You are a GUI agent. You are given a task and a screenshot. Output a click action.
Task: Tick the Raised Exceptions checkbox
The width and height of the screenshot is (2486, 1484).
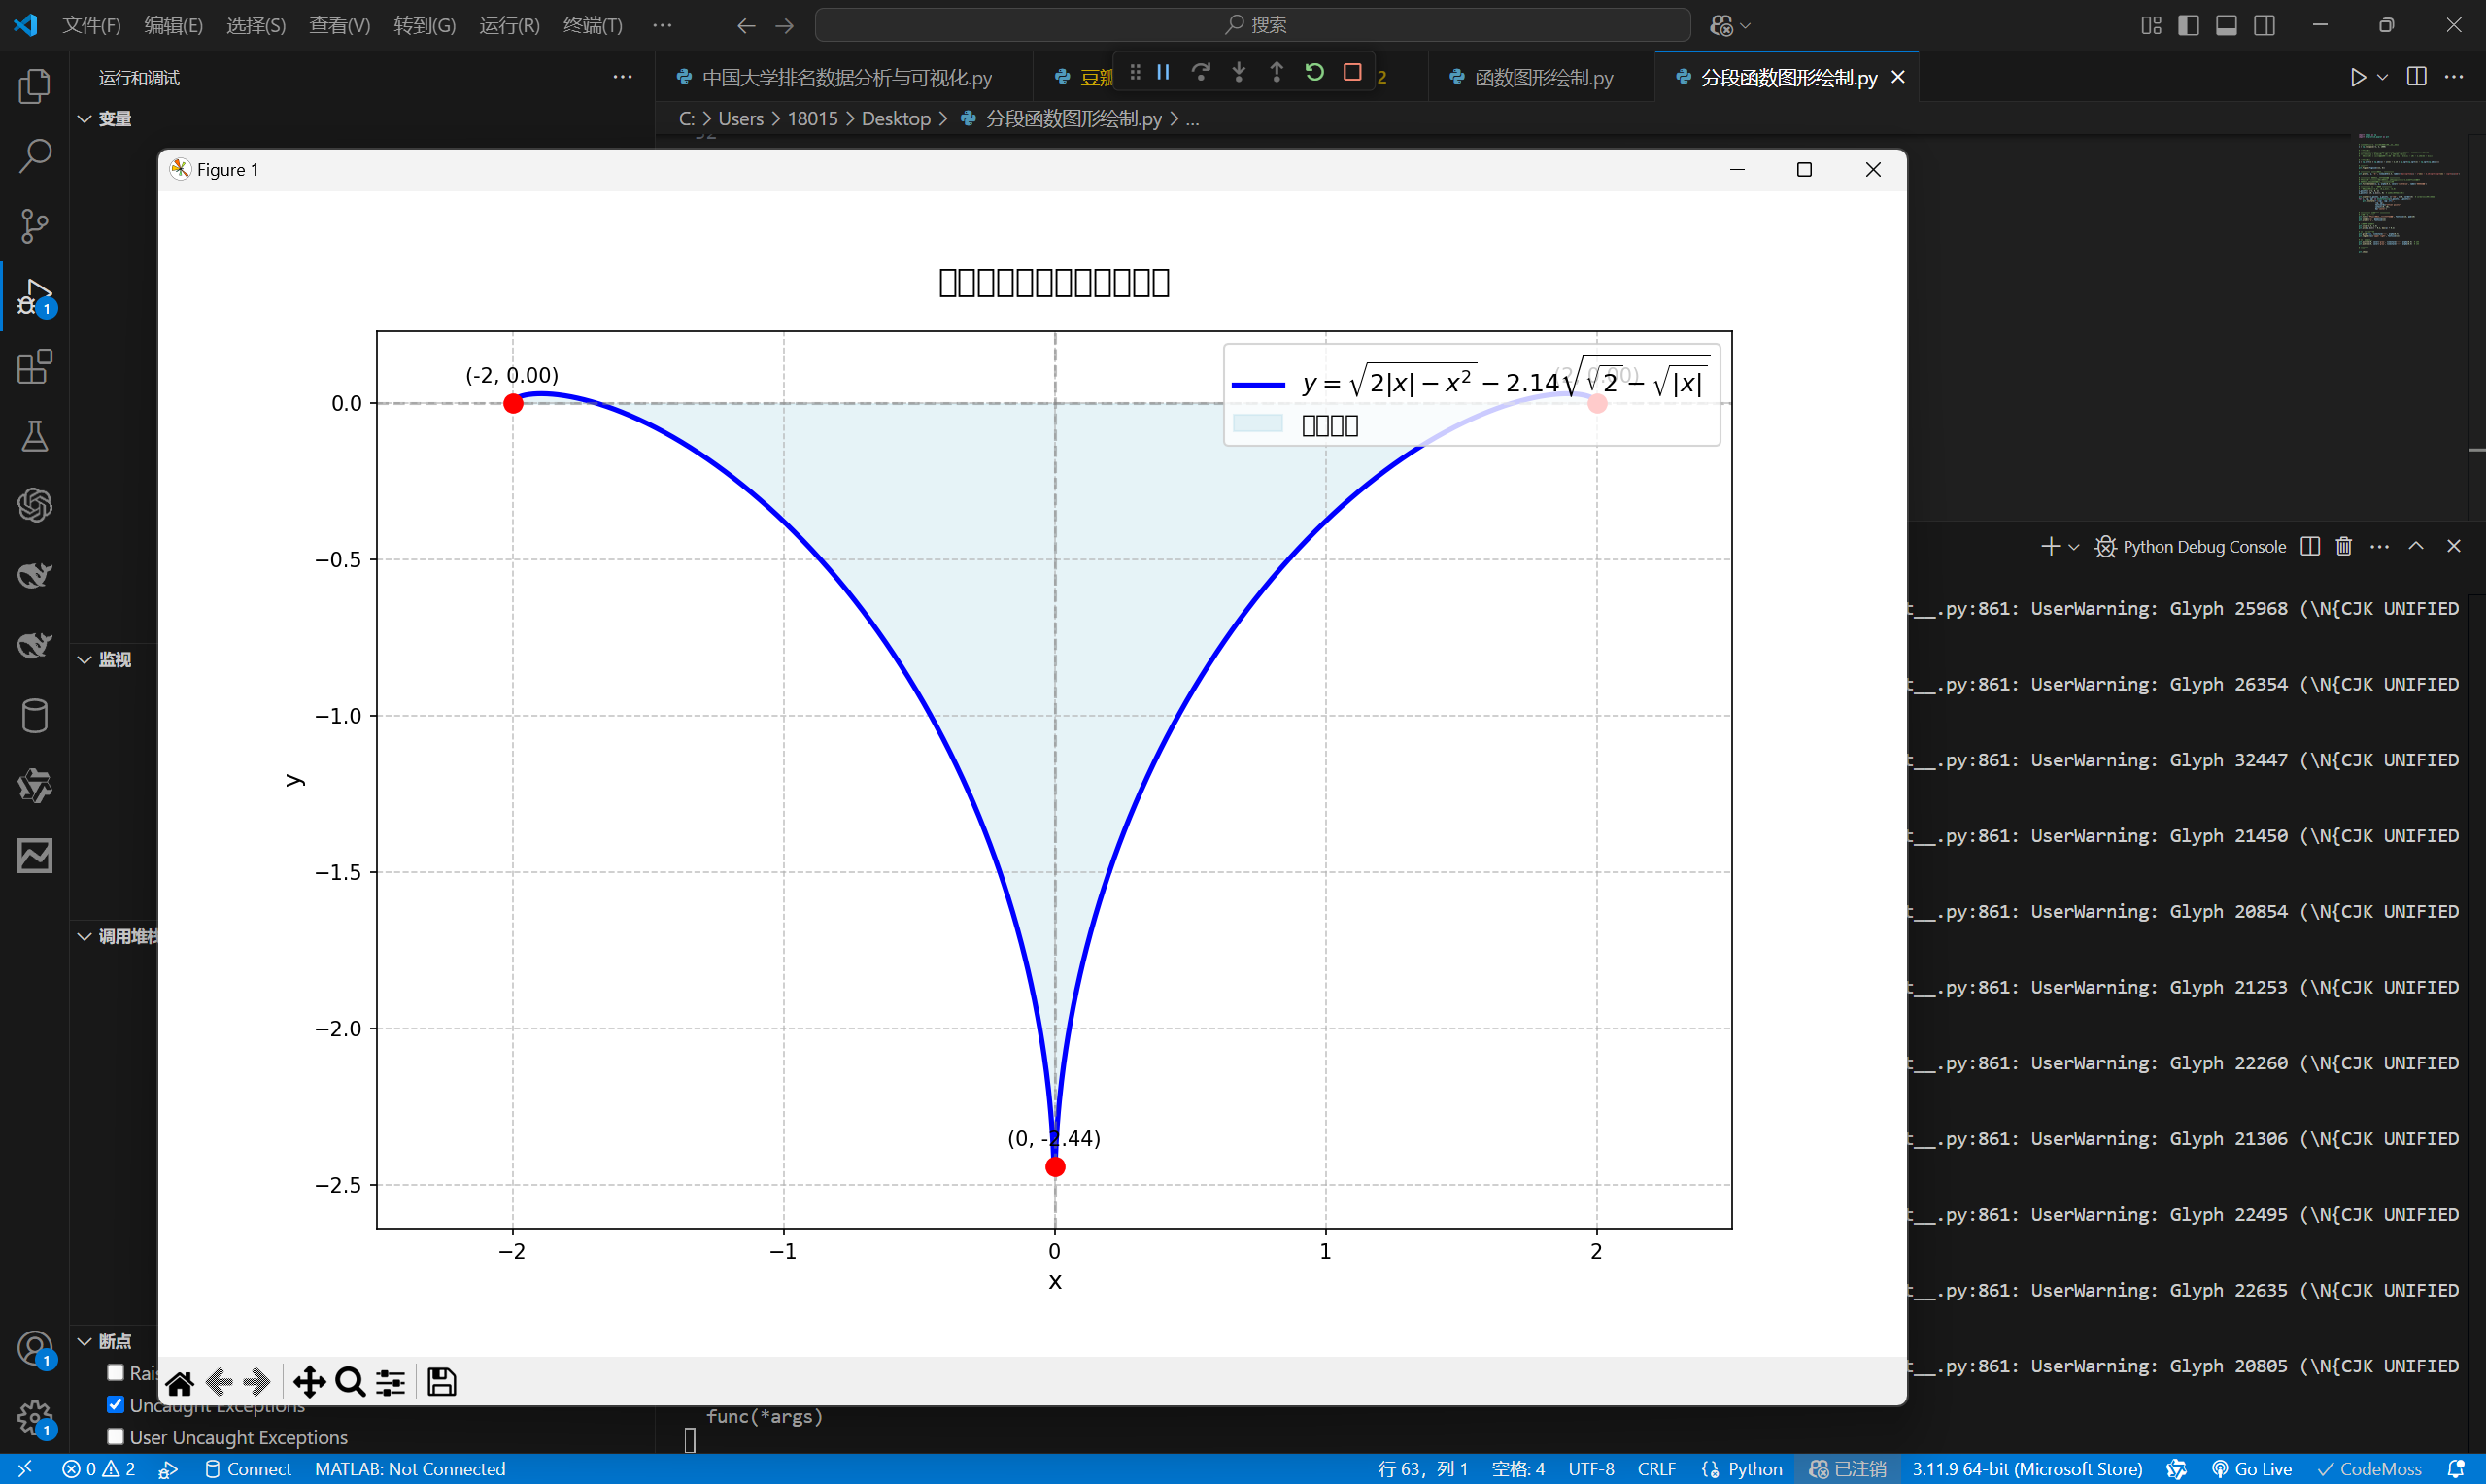coord(116,1372)
